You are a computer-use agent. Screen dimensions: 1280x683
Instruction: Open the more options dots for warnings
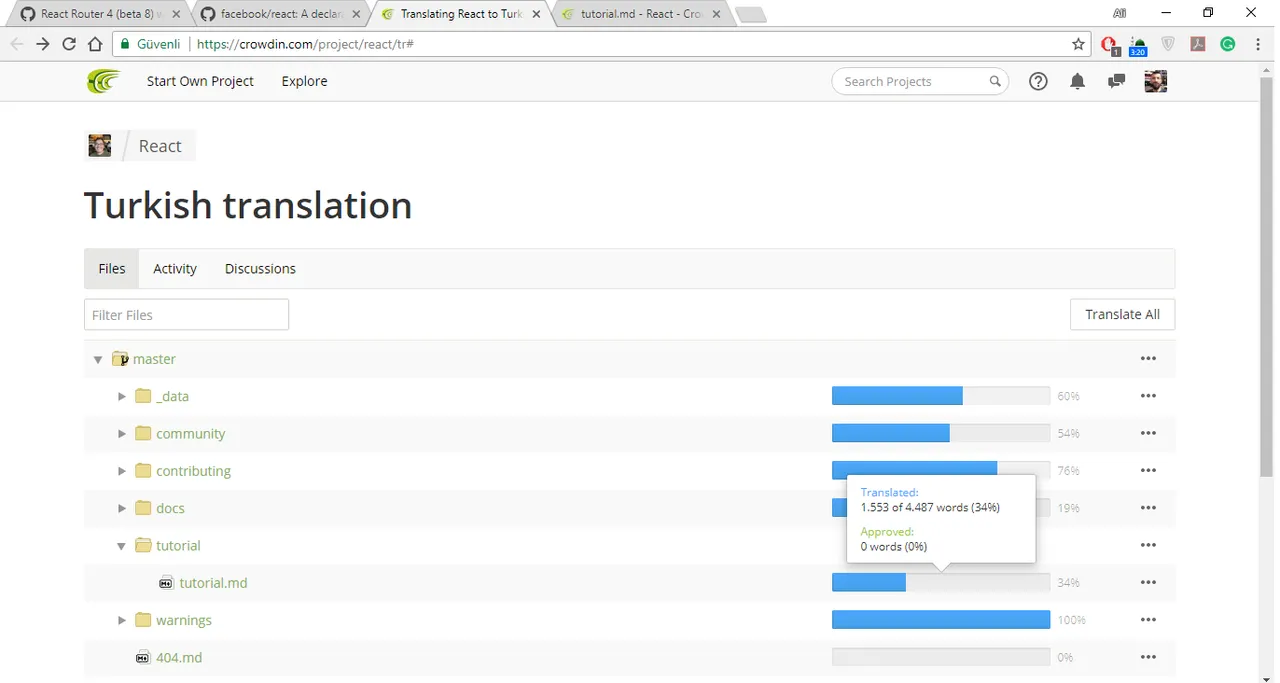[1148, 620]
